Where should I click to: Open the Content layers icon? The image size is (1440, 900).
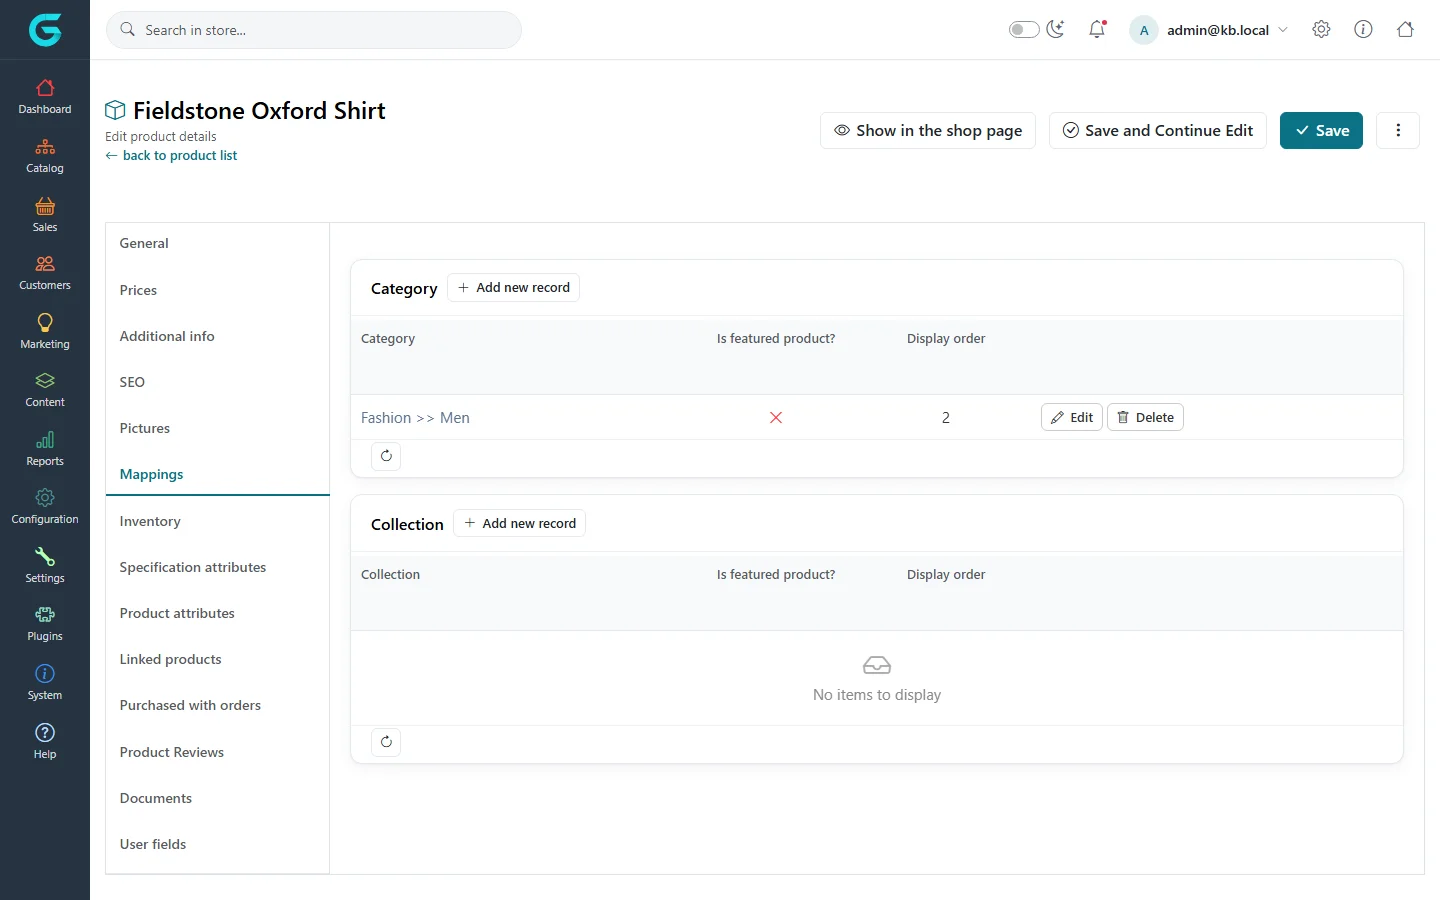(45, 381)
